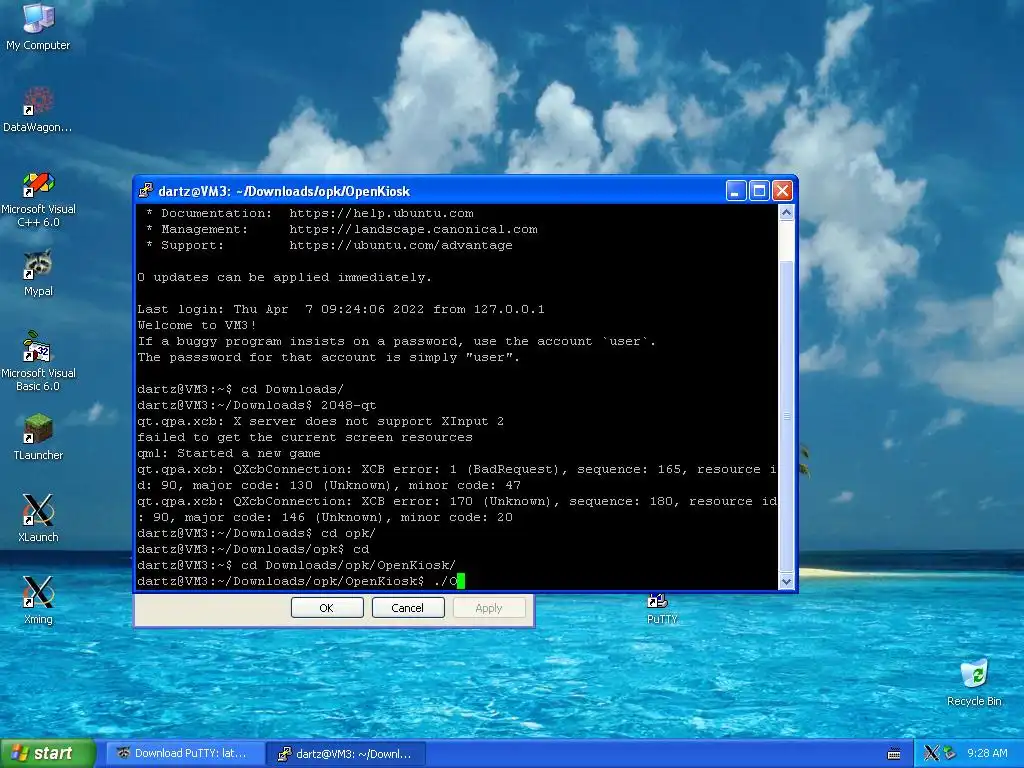Click the https://ubuntu.com/advantage support URL
Viewport: 1024px width, 768px height.
tap(401, 246)
